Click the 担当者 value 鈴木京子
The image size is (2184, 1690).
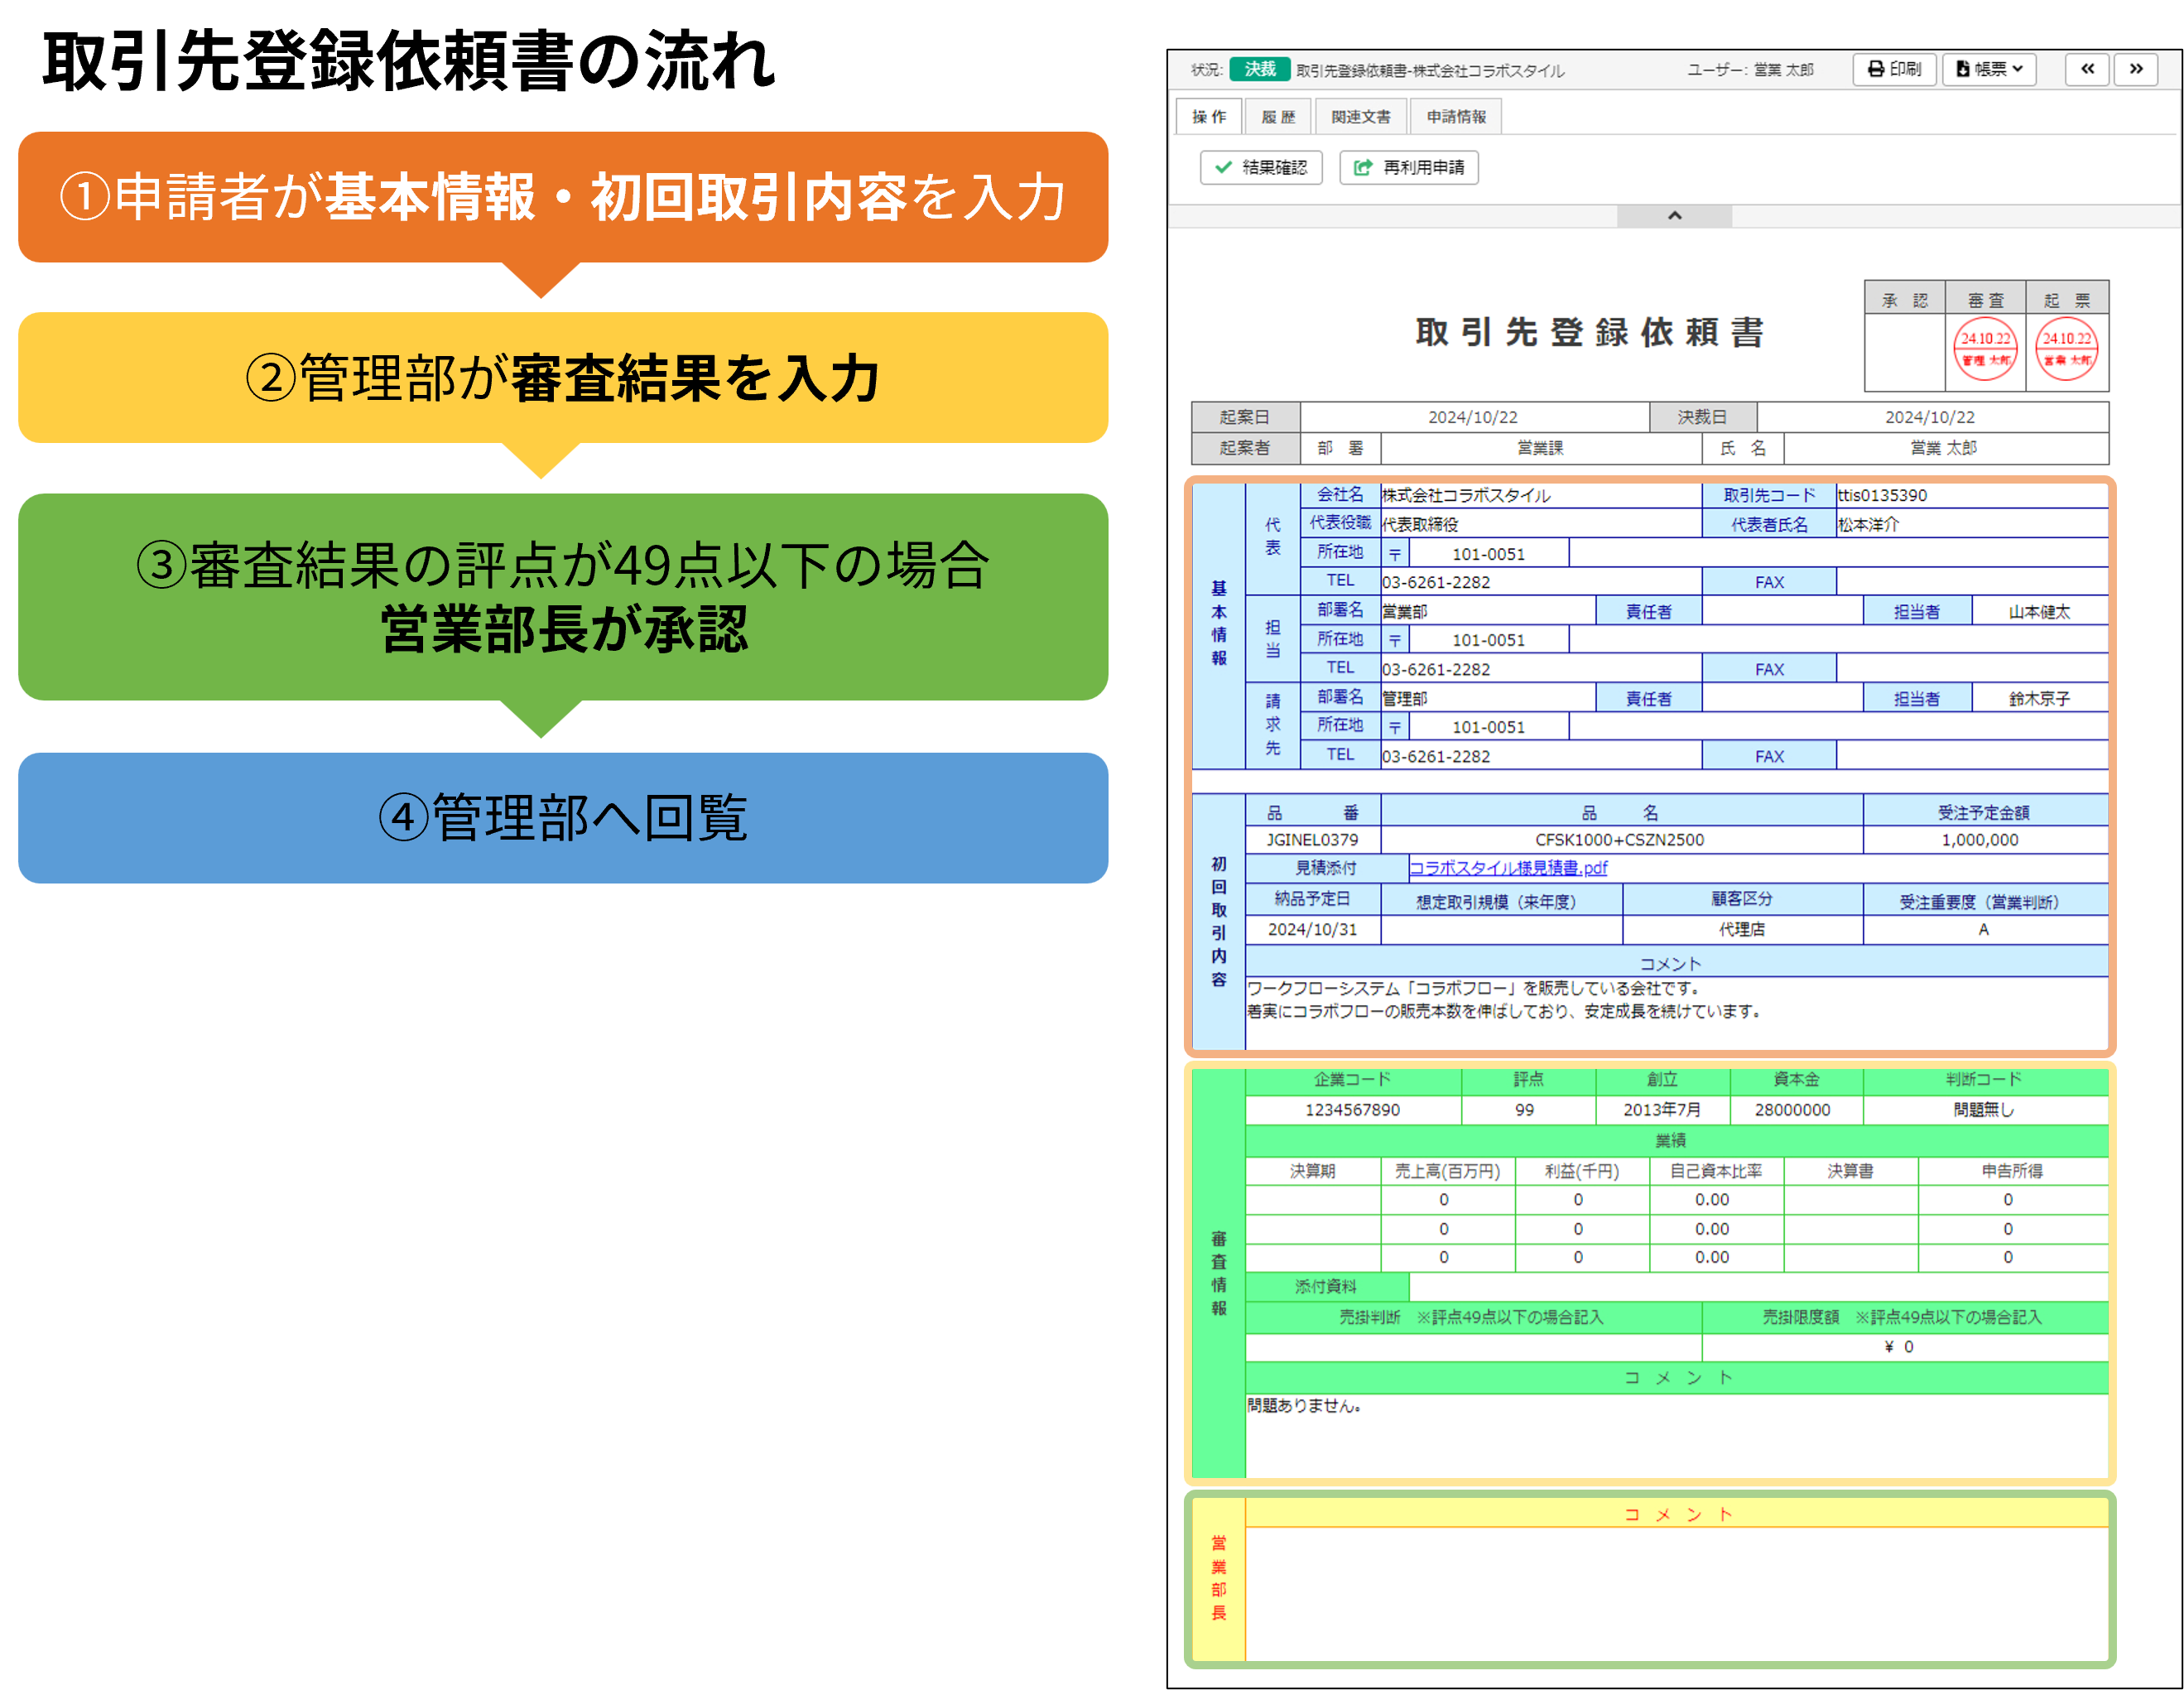tap(2040, 699)
